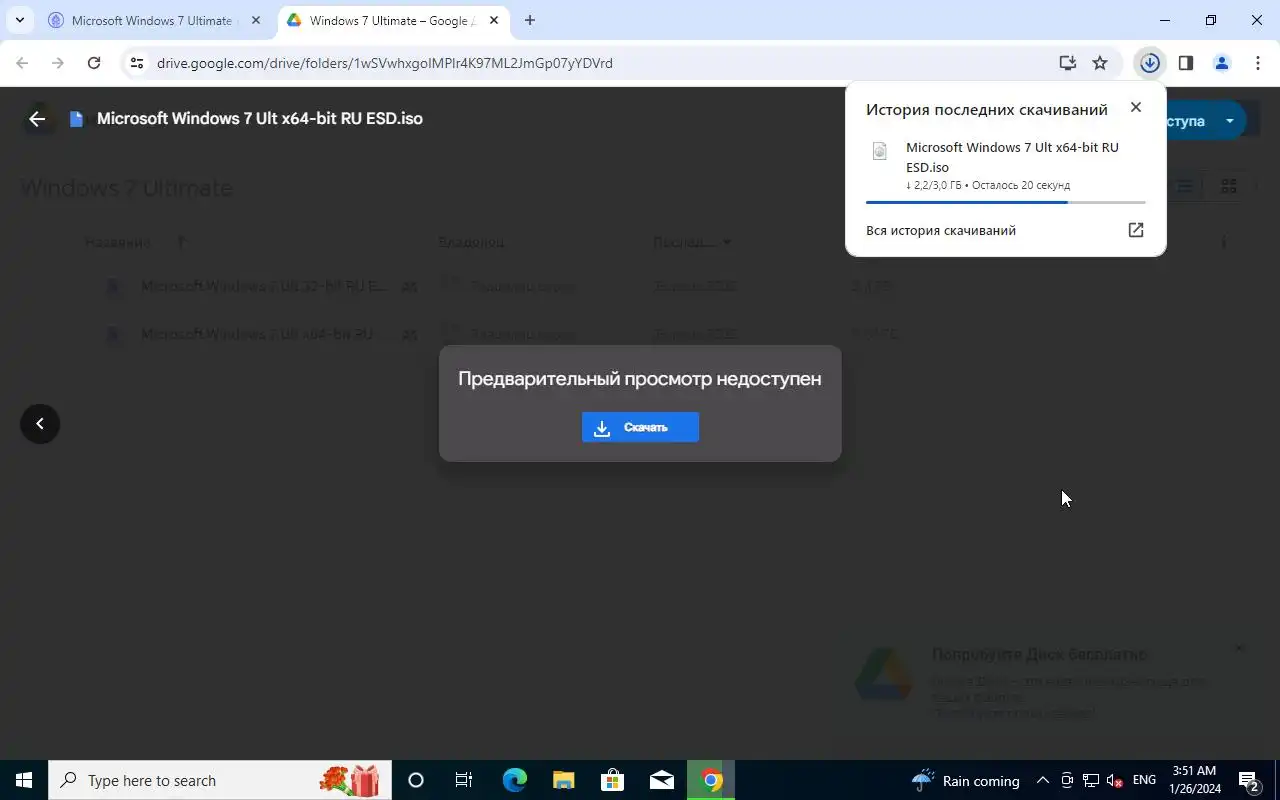
Task: Go back with the preview header arrow
Action: click(37, 119)
